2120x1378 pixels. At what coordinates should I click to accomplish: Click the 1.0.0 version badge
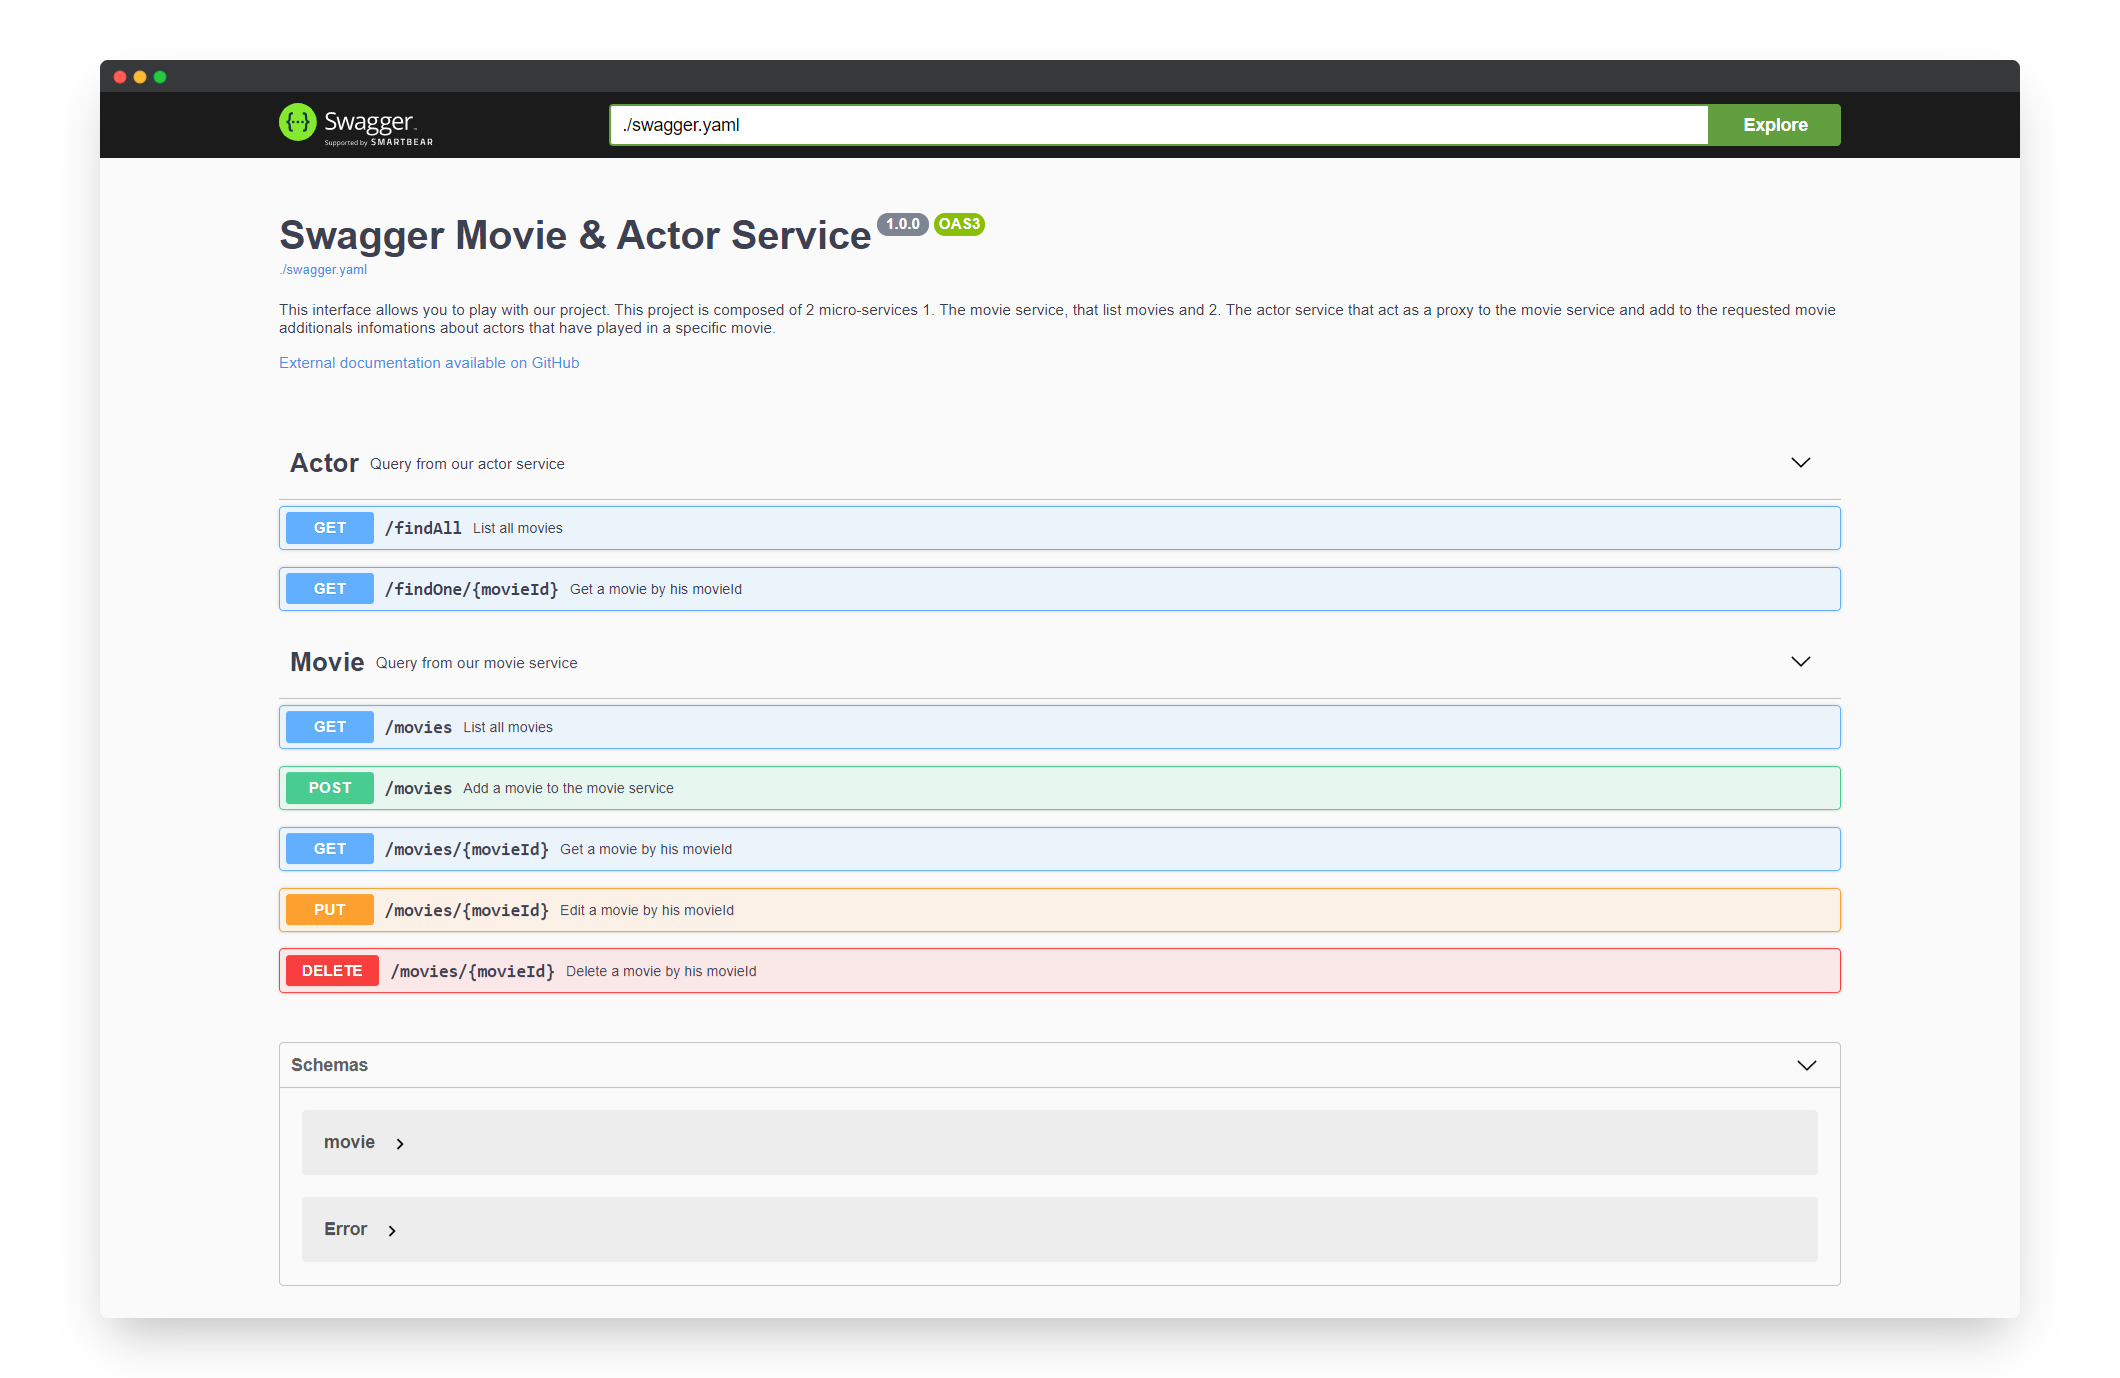click(x=902, y=224)
